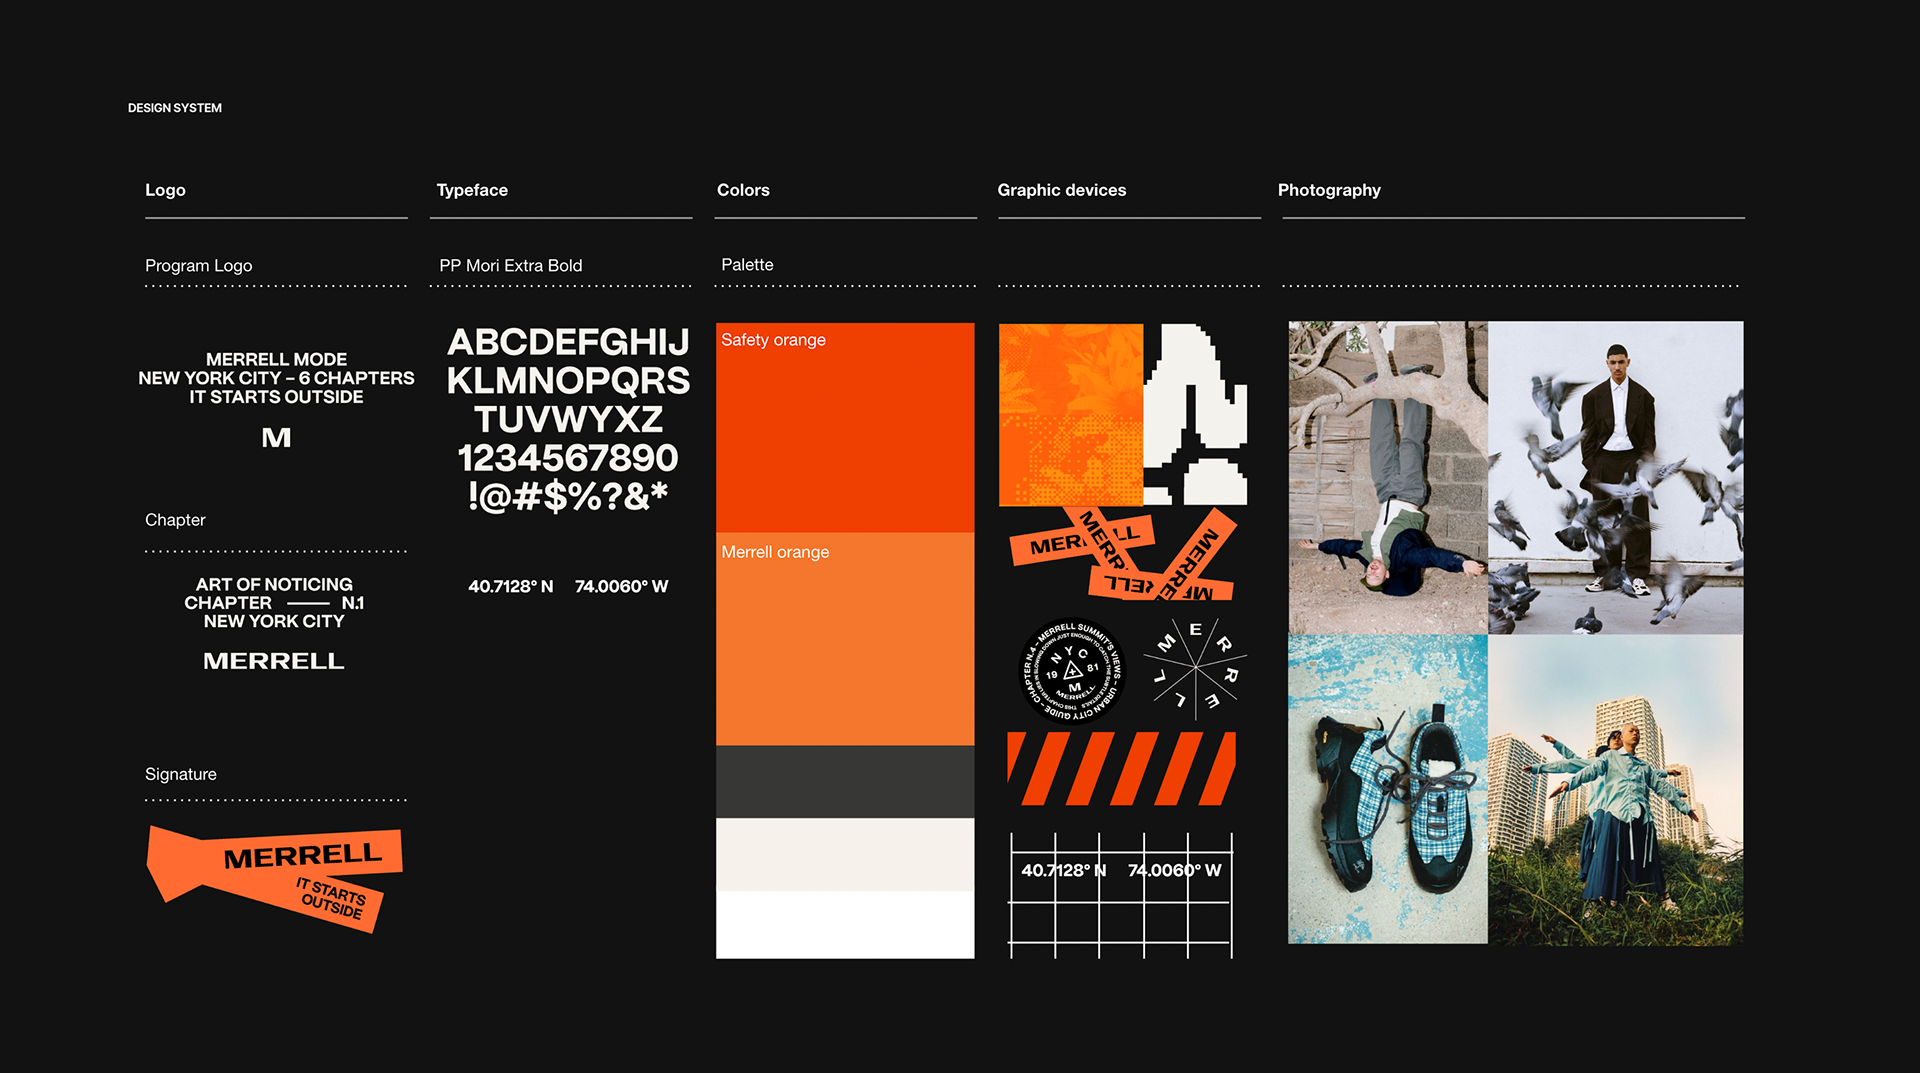Select the Colors column heading
This screenshot has width=1920, height=1073.
pos(743,190)
